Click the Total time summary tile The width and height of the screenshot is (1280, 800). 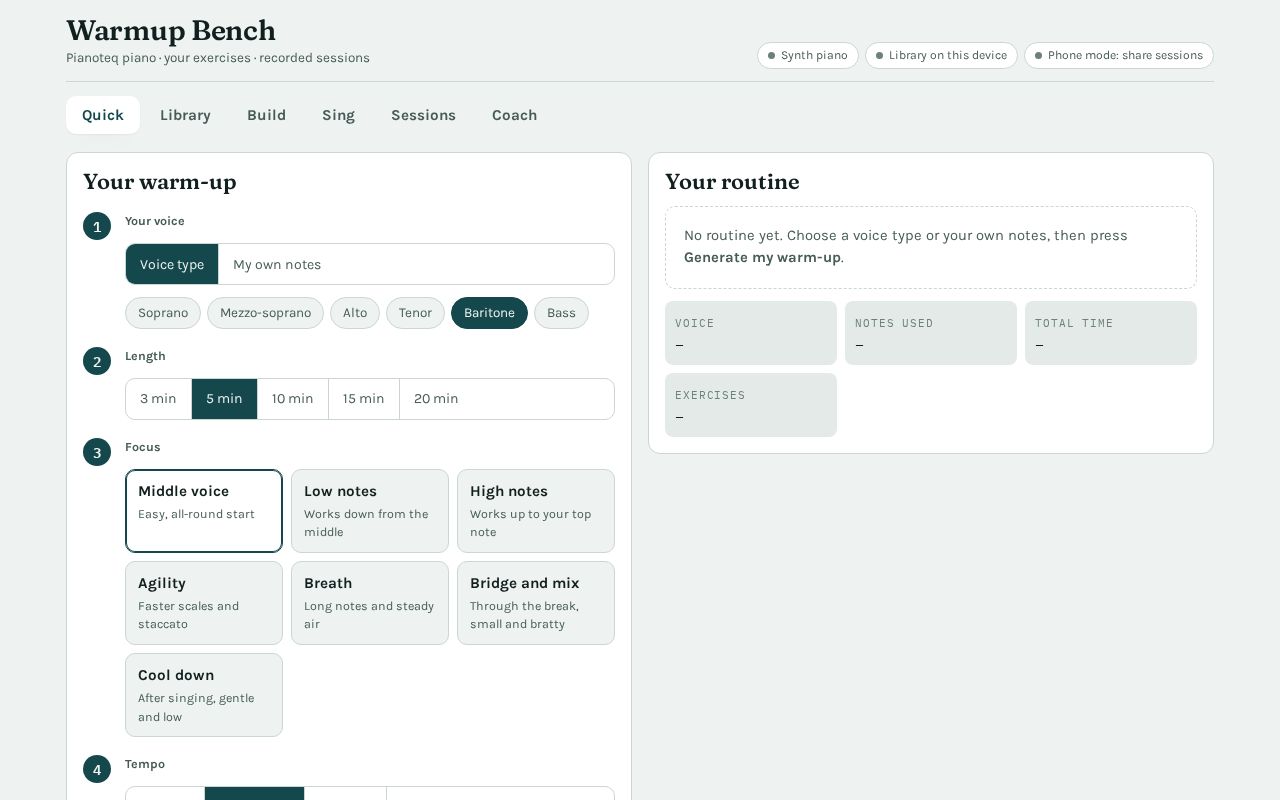click(x=1111, y=333)
